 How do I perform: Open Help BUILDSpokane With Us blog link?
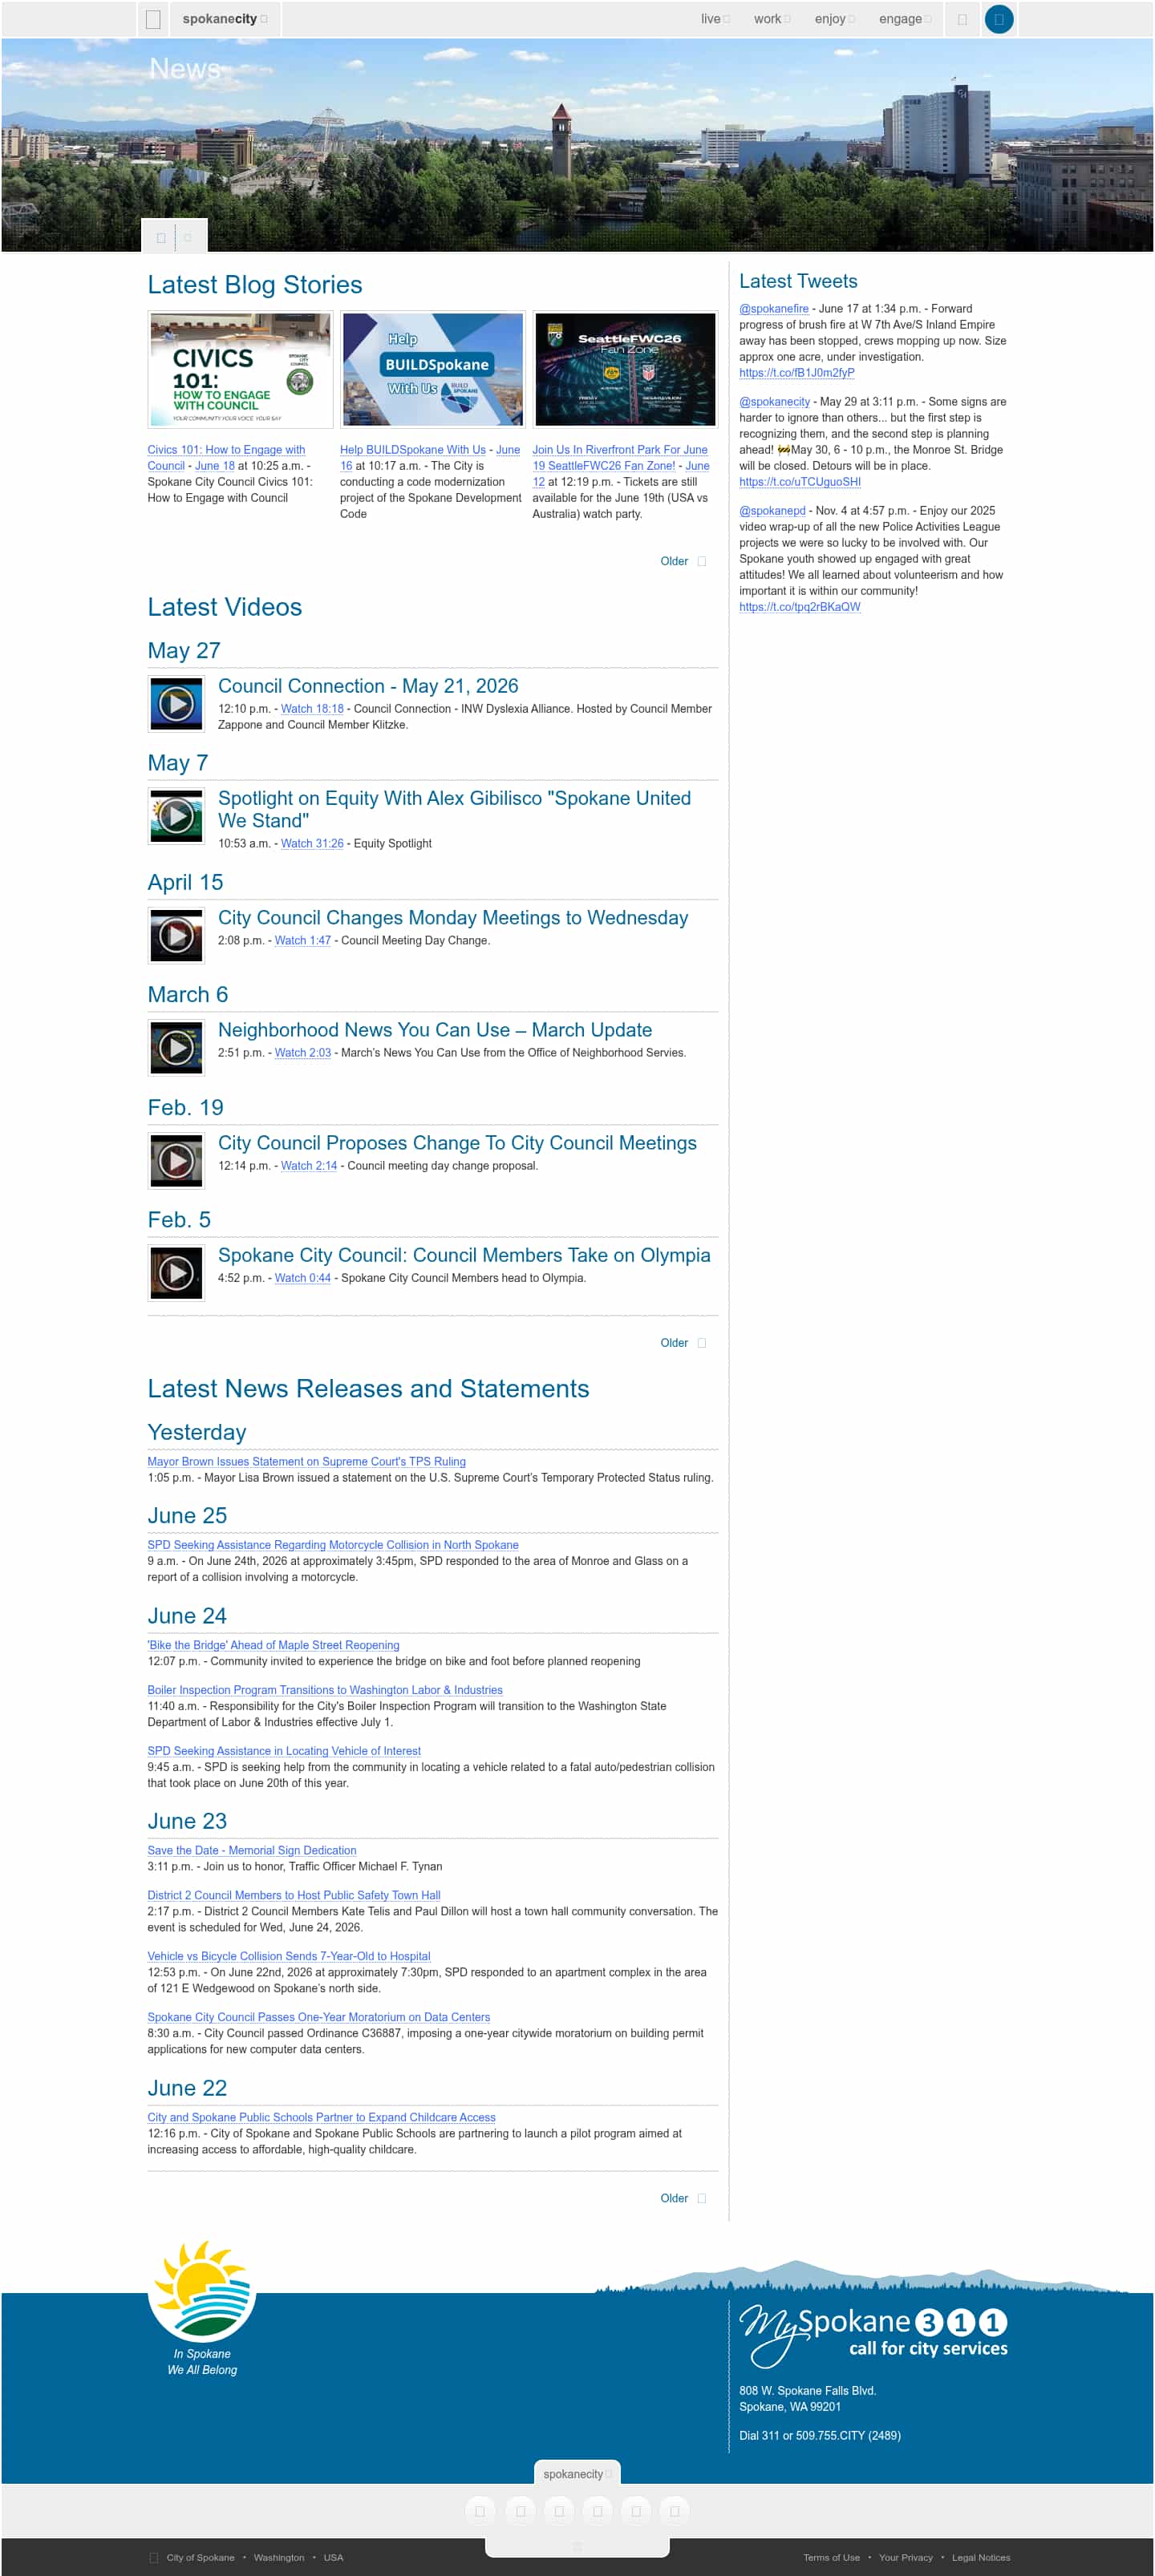(x=412, y=449)
